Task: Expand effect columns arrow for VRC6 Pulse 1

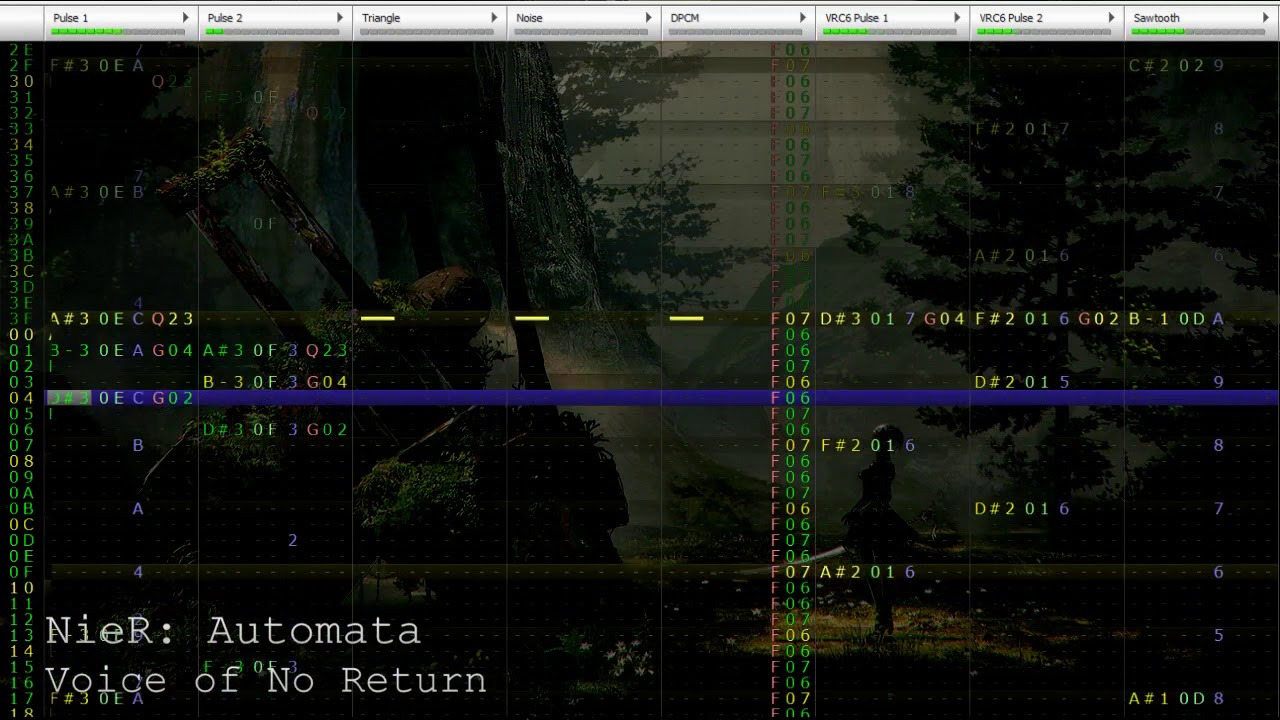Action: (957, 18)
